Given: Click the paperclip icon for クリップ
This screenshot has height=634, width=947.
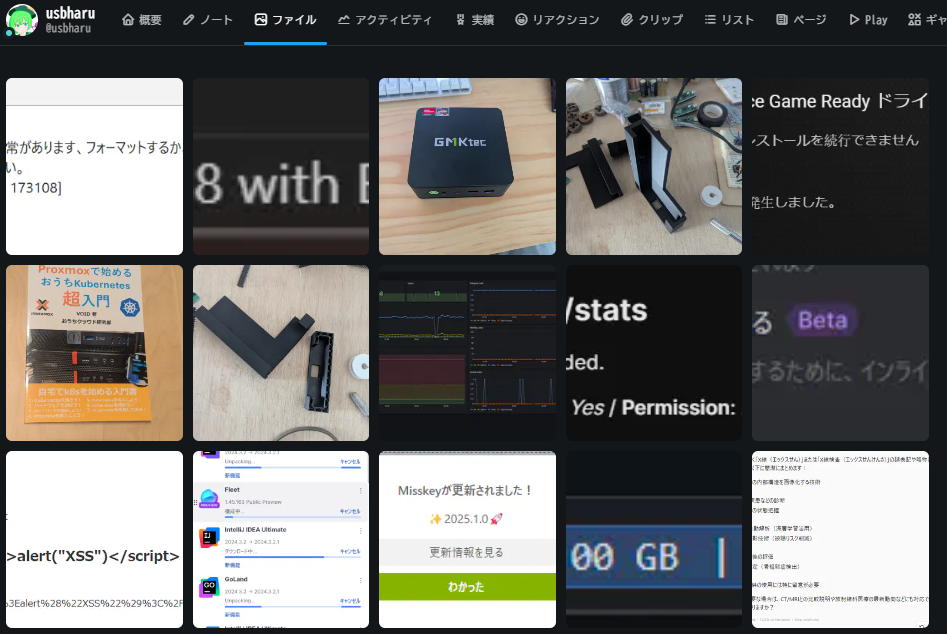Looking at the screenshot, I should [x=627, y=20].
